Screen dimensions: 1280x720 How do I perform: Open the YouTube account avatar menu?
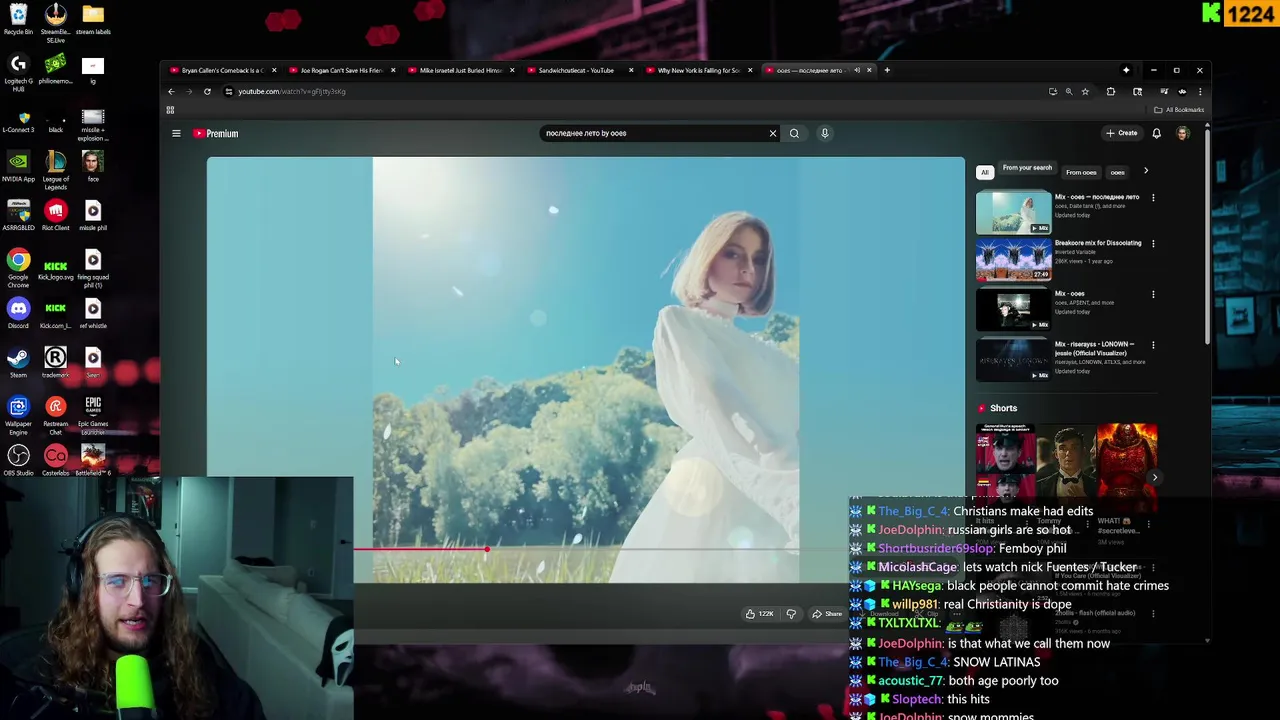1182,133
